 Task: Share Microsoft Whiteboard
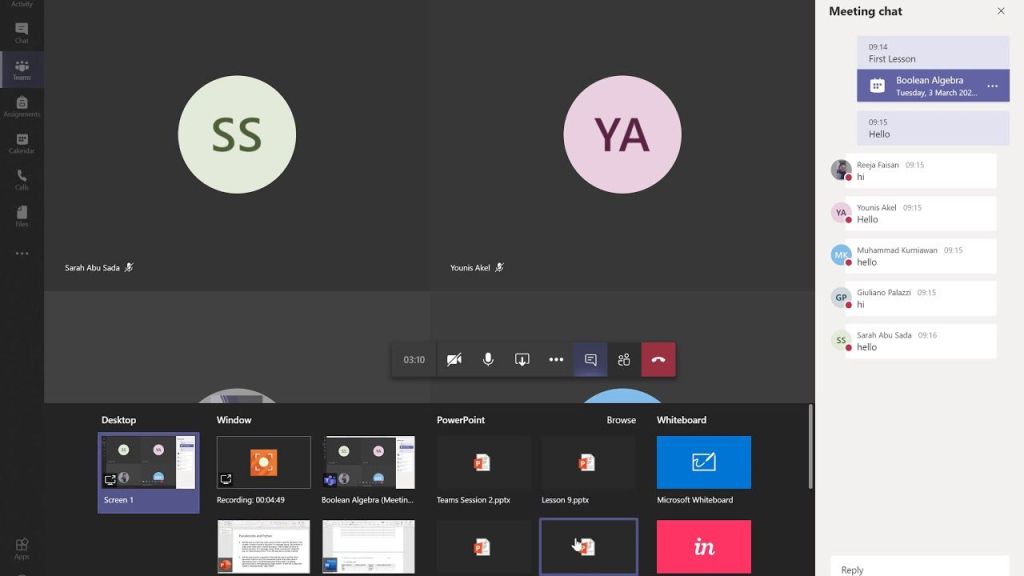coord(703,462)
